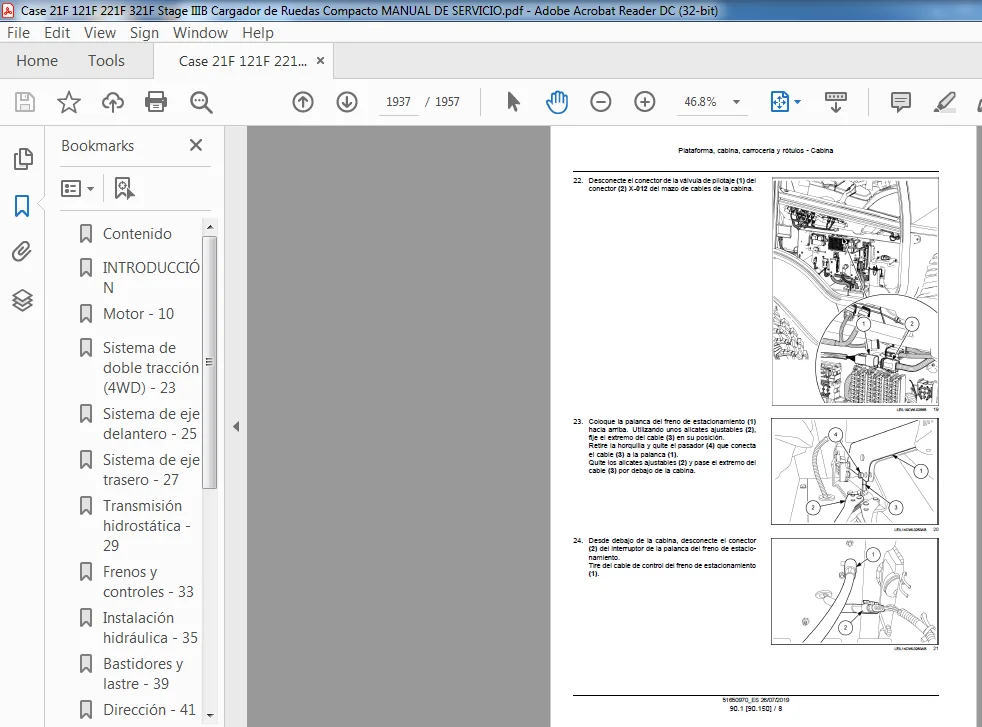Open the Help menu
This screenshot has width=982, height=727.
point(258,33)
